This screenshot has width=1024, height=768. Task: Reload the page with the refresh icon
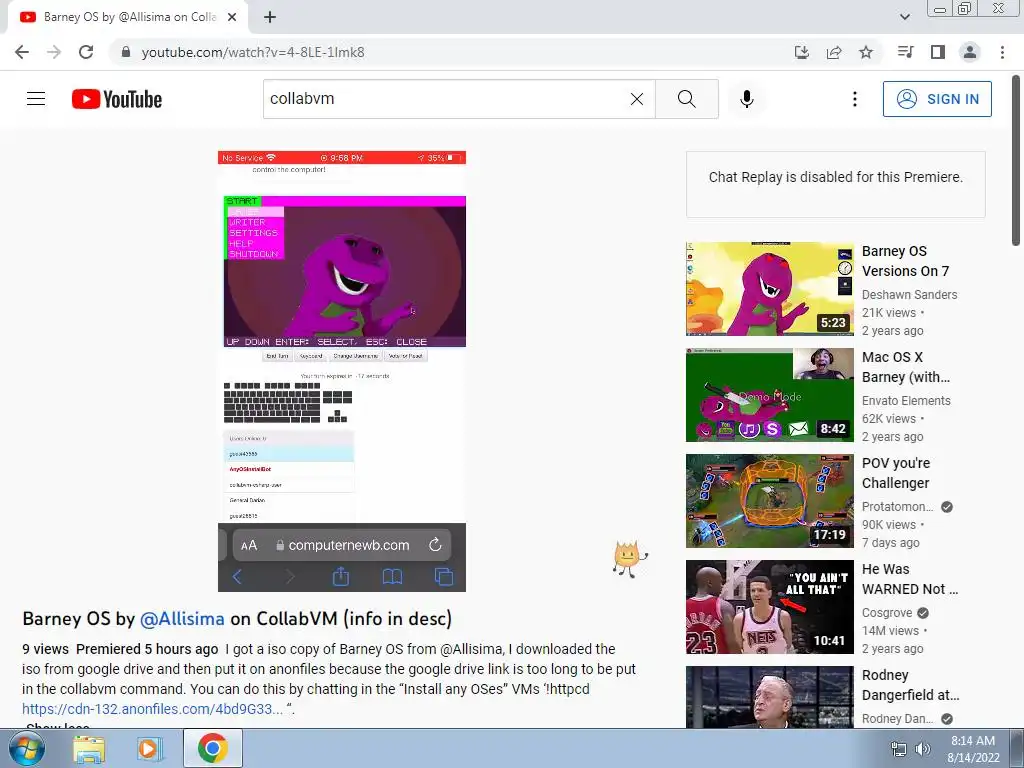pos(86,52)
